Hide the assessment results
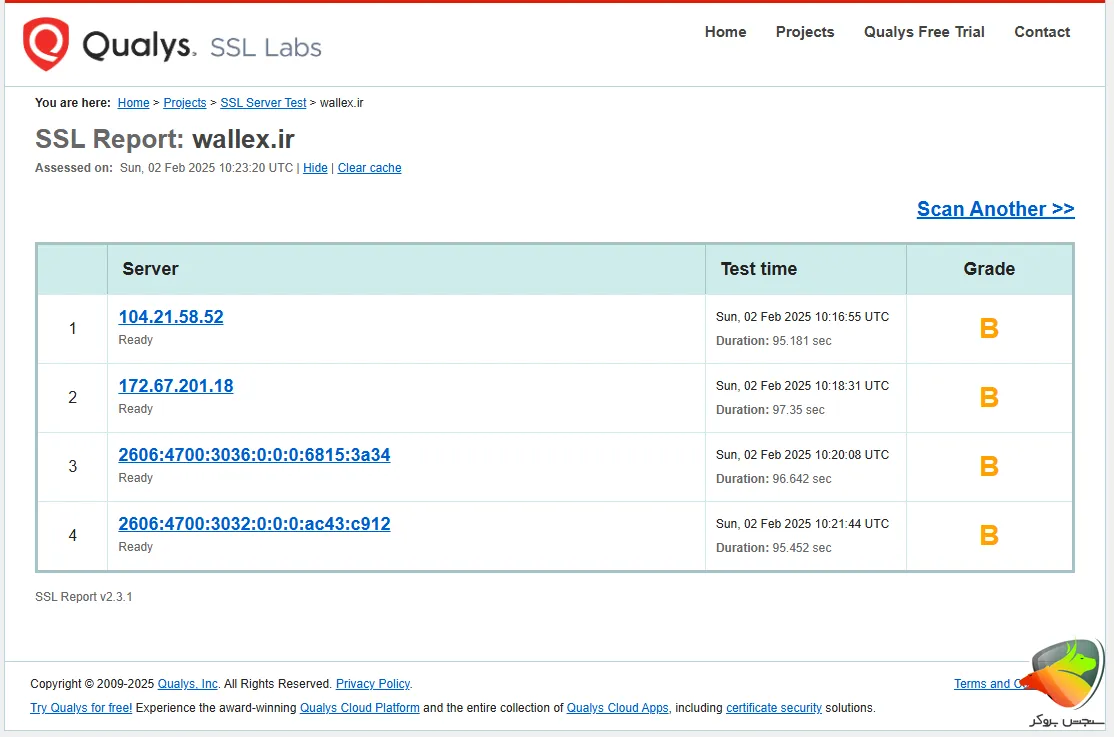 (x=314, y=167)
